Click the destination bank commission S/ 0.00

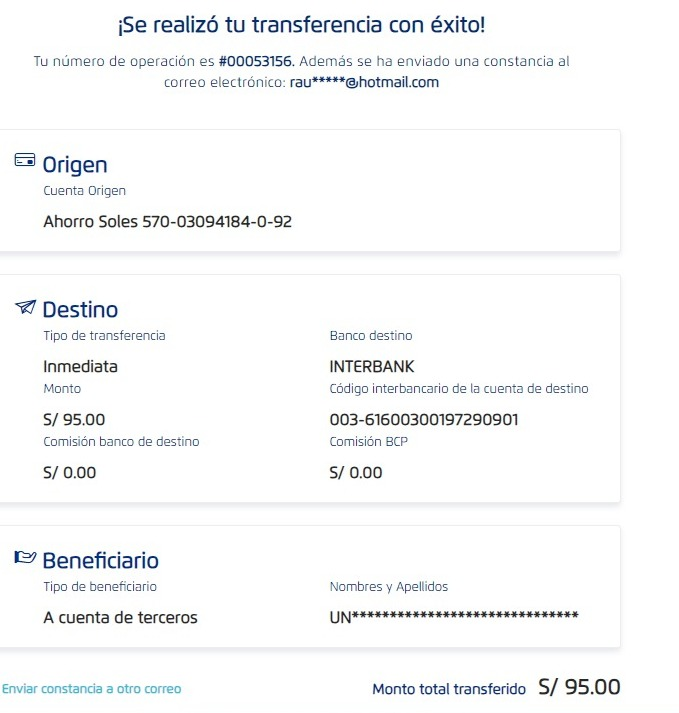point(70,472)
